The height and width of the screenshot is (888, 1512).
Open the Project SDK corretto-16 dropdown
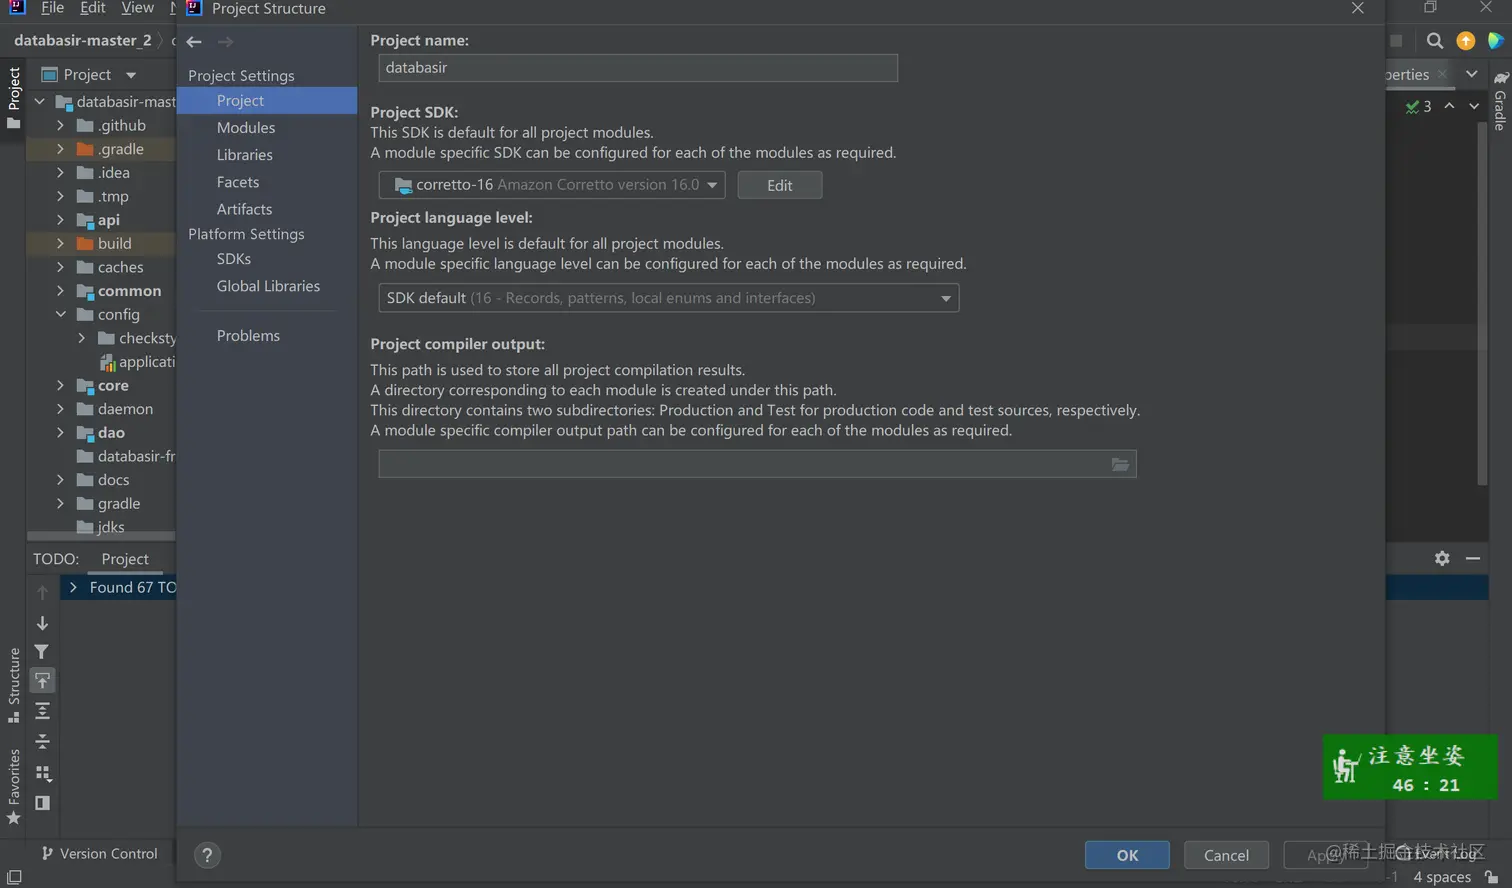552,185
